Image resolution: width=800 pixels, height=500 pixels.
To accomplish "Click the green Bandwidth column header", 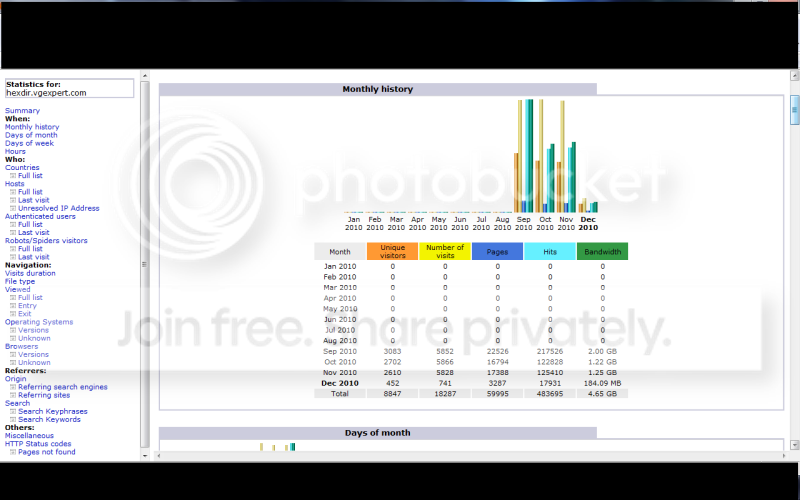I will tap(603, 251).
